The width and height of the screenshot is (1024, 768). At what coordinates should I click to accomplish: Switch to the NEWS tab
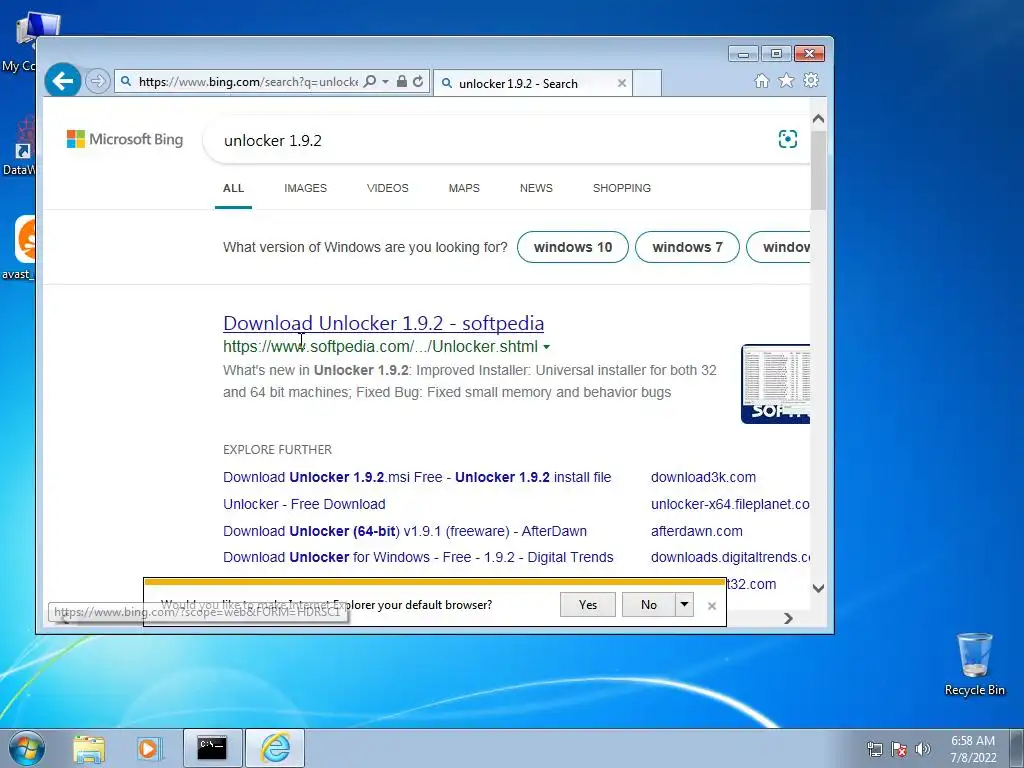point(536,188)
